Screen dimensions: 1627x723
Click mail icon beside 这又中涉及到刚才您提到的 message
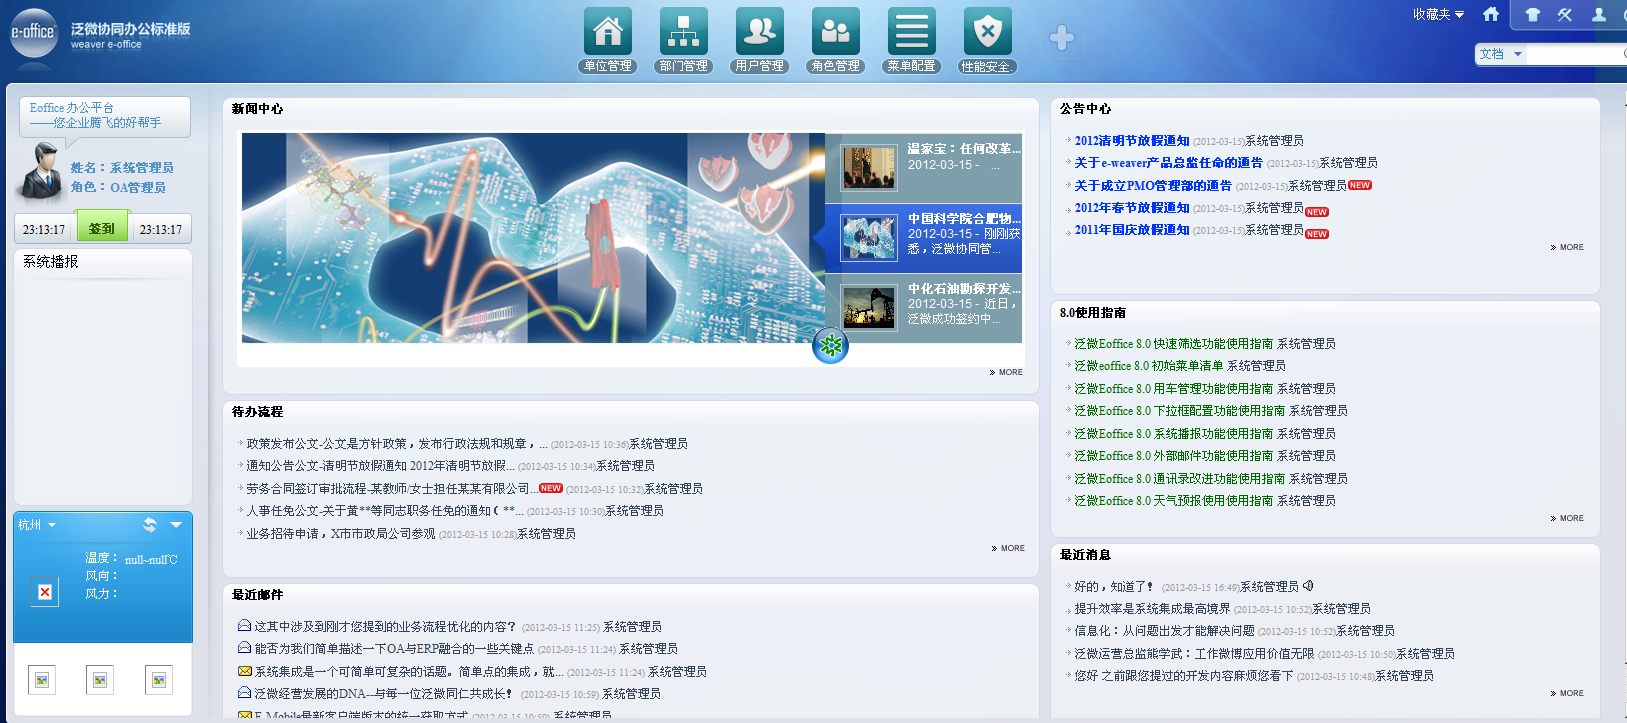244,626
